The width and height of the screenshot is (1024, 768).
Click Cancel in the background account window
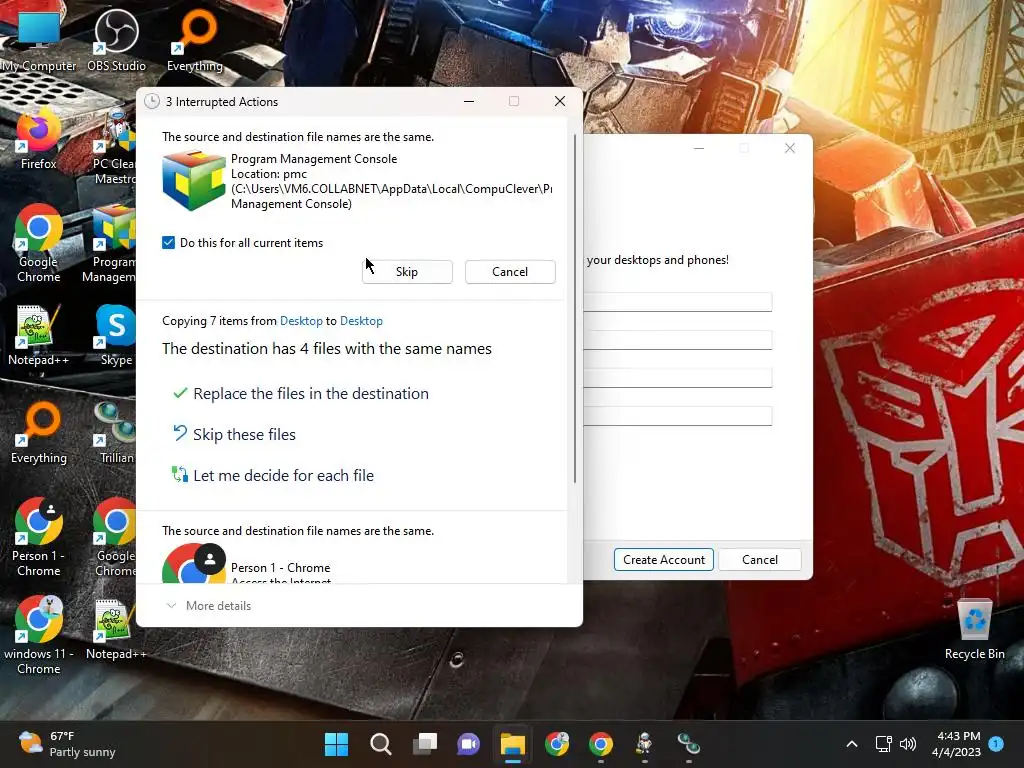tap(760, 560)
